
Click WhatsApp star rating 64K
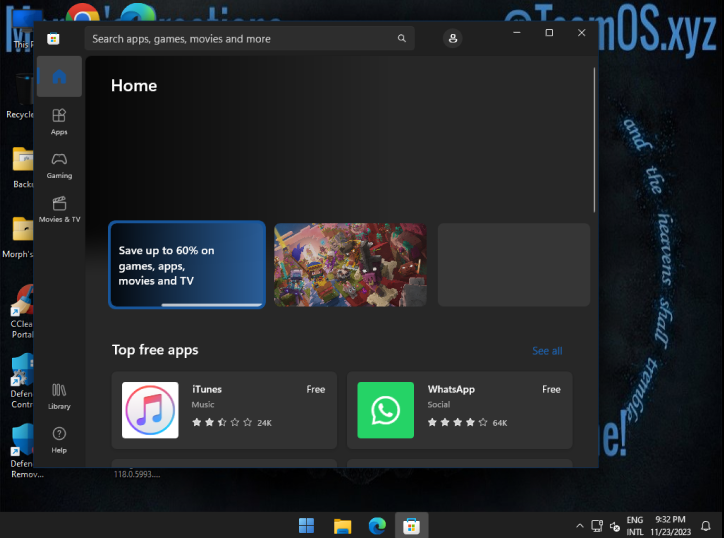tap(467, 423)
